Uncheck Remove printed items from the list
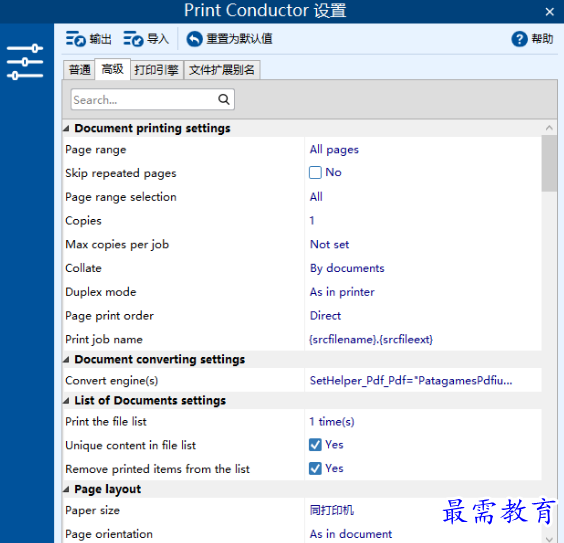 tap(315, 469)
